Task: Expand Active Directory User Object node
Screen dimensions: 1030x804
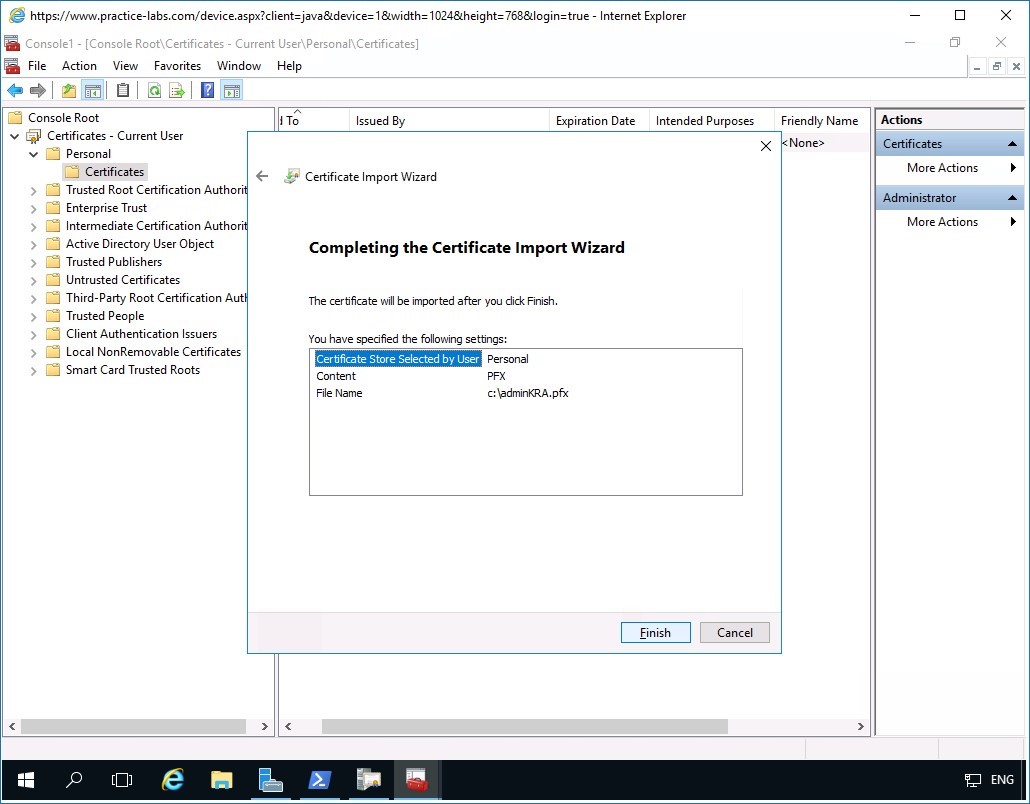Action: click(34, 244)
